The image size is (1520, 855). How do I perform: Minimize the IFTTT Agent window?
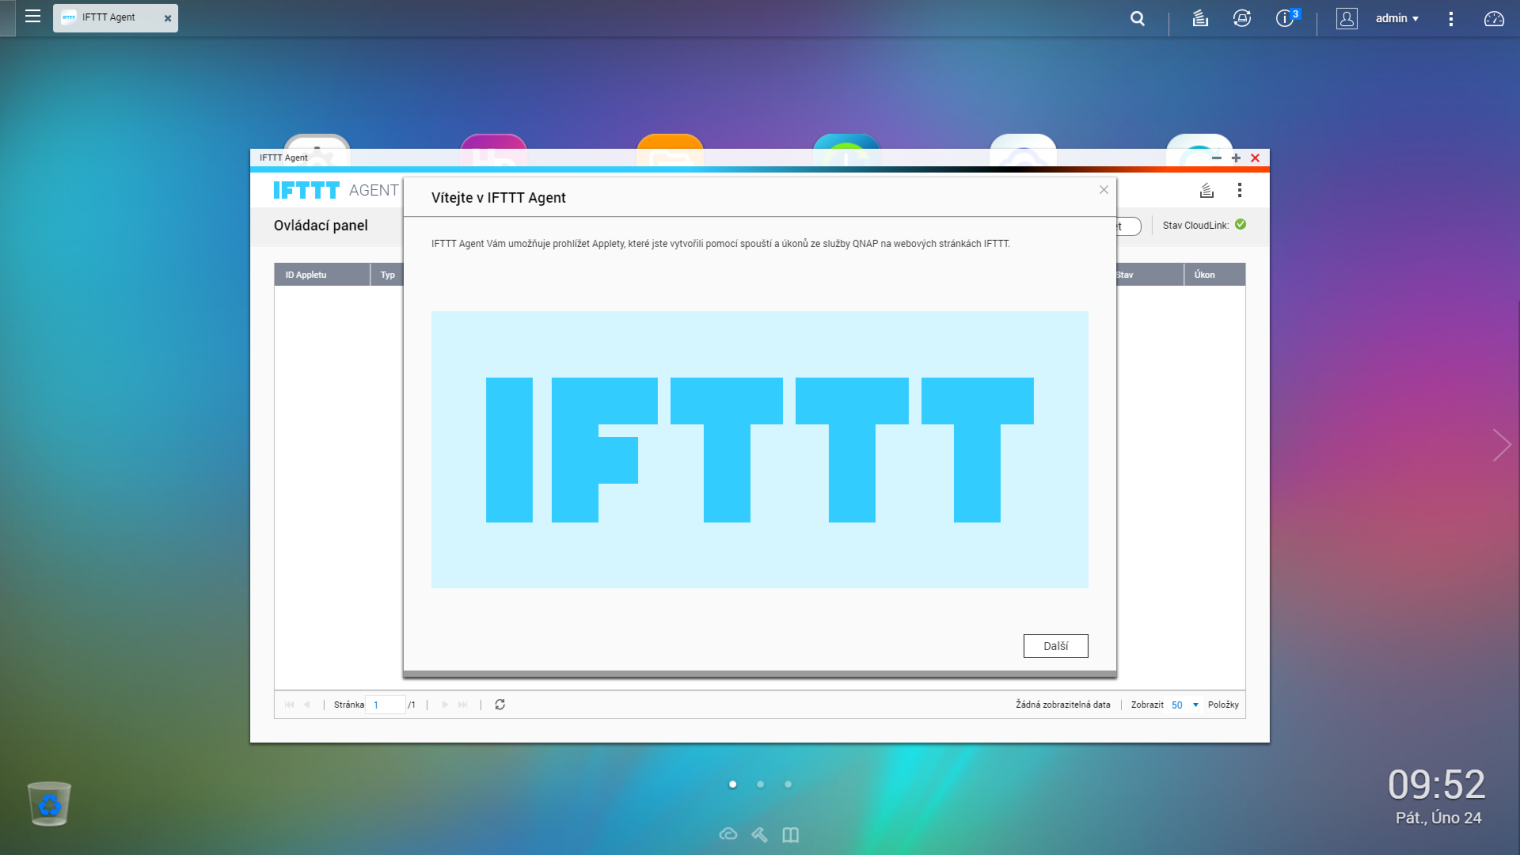pos(1216,158)
